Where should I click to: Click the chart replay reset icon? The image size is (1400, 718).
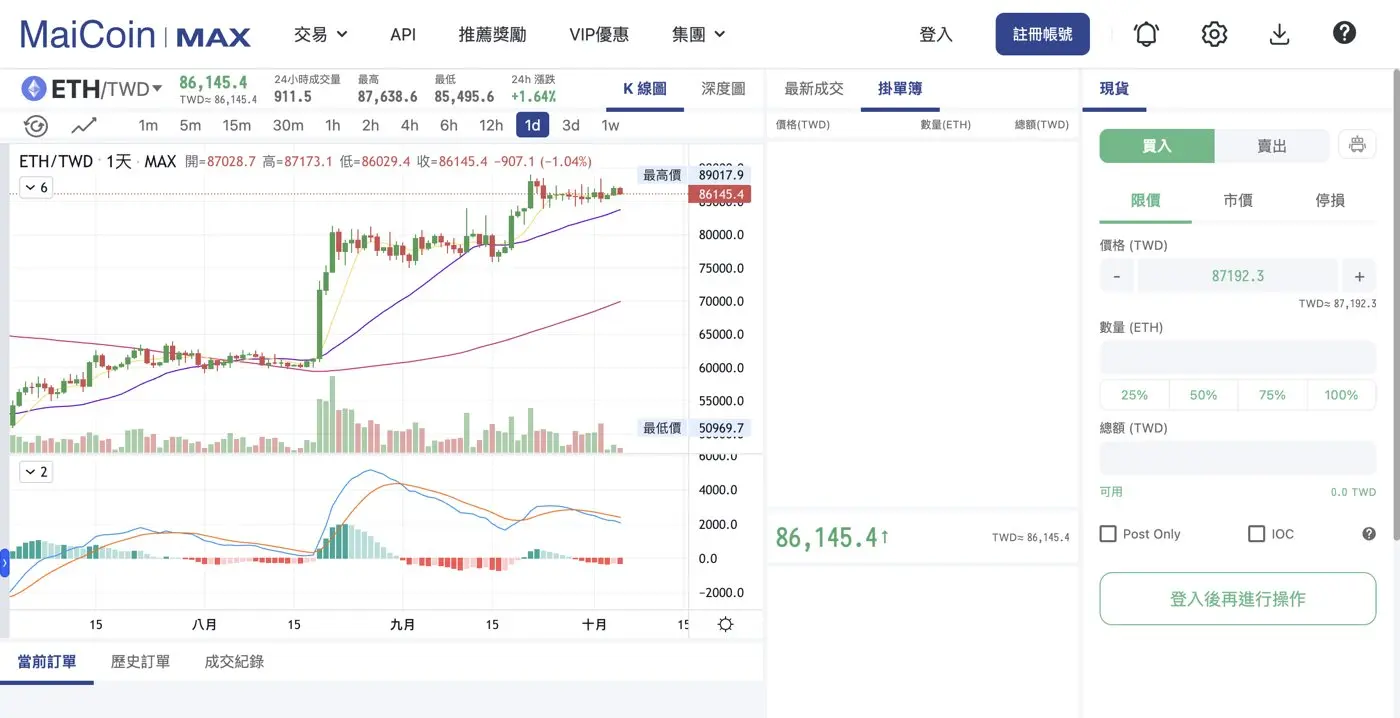tap(36, 126)
